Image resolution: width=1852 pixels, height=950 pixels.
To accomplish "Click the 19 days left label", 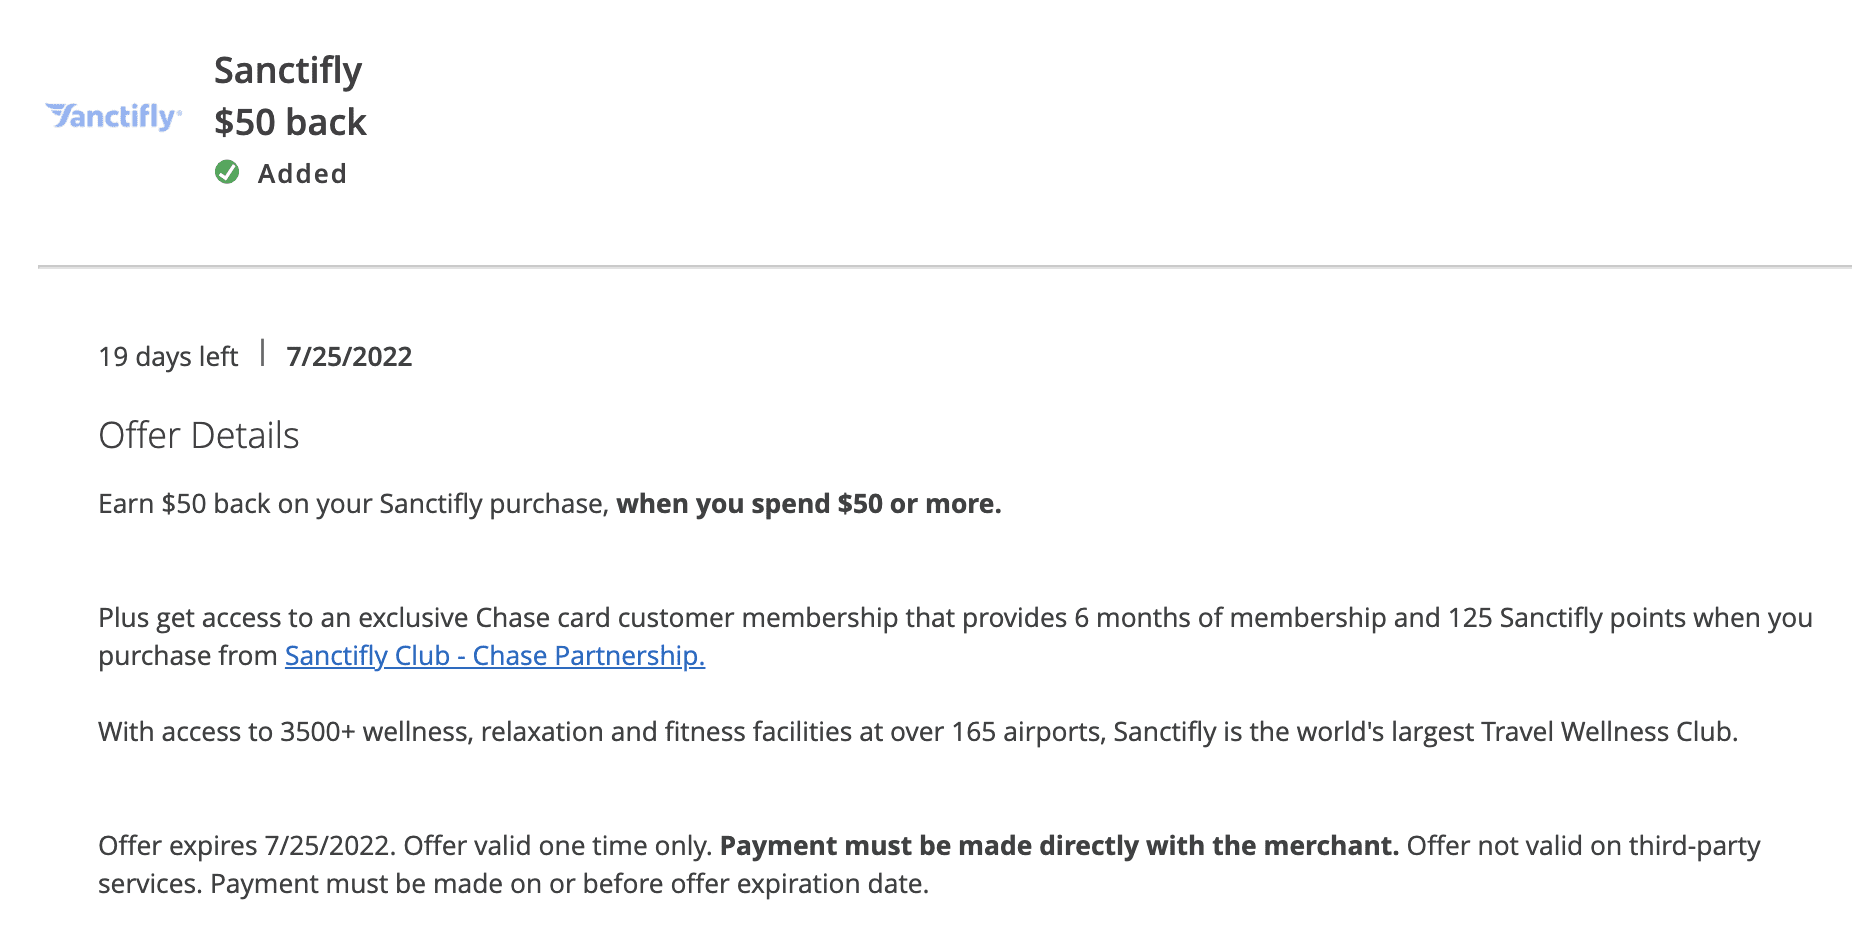I will pos(168,357).
